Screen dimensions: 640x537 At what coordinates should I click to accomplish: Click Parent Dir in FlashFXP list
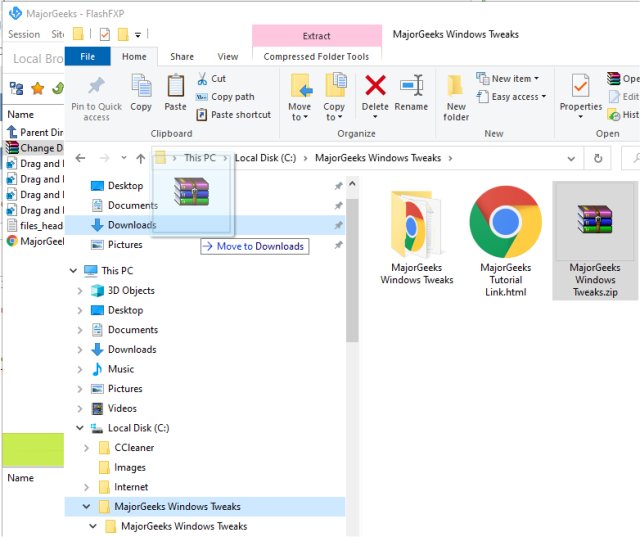click(x=35, y=132)
